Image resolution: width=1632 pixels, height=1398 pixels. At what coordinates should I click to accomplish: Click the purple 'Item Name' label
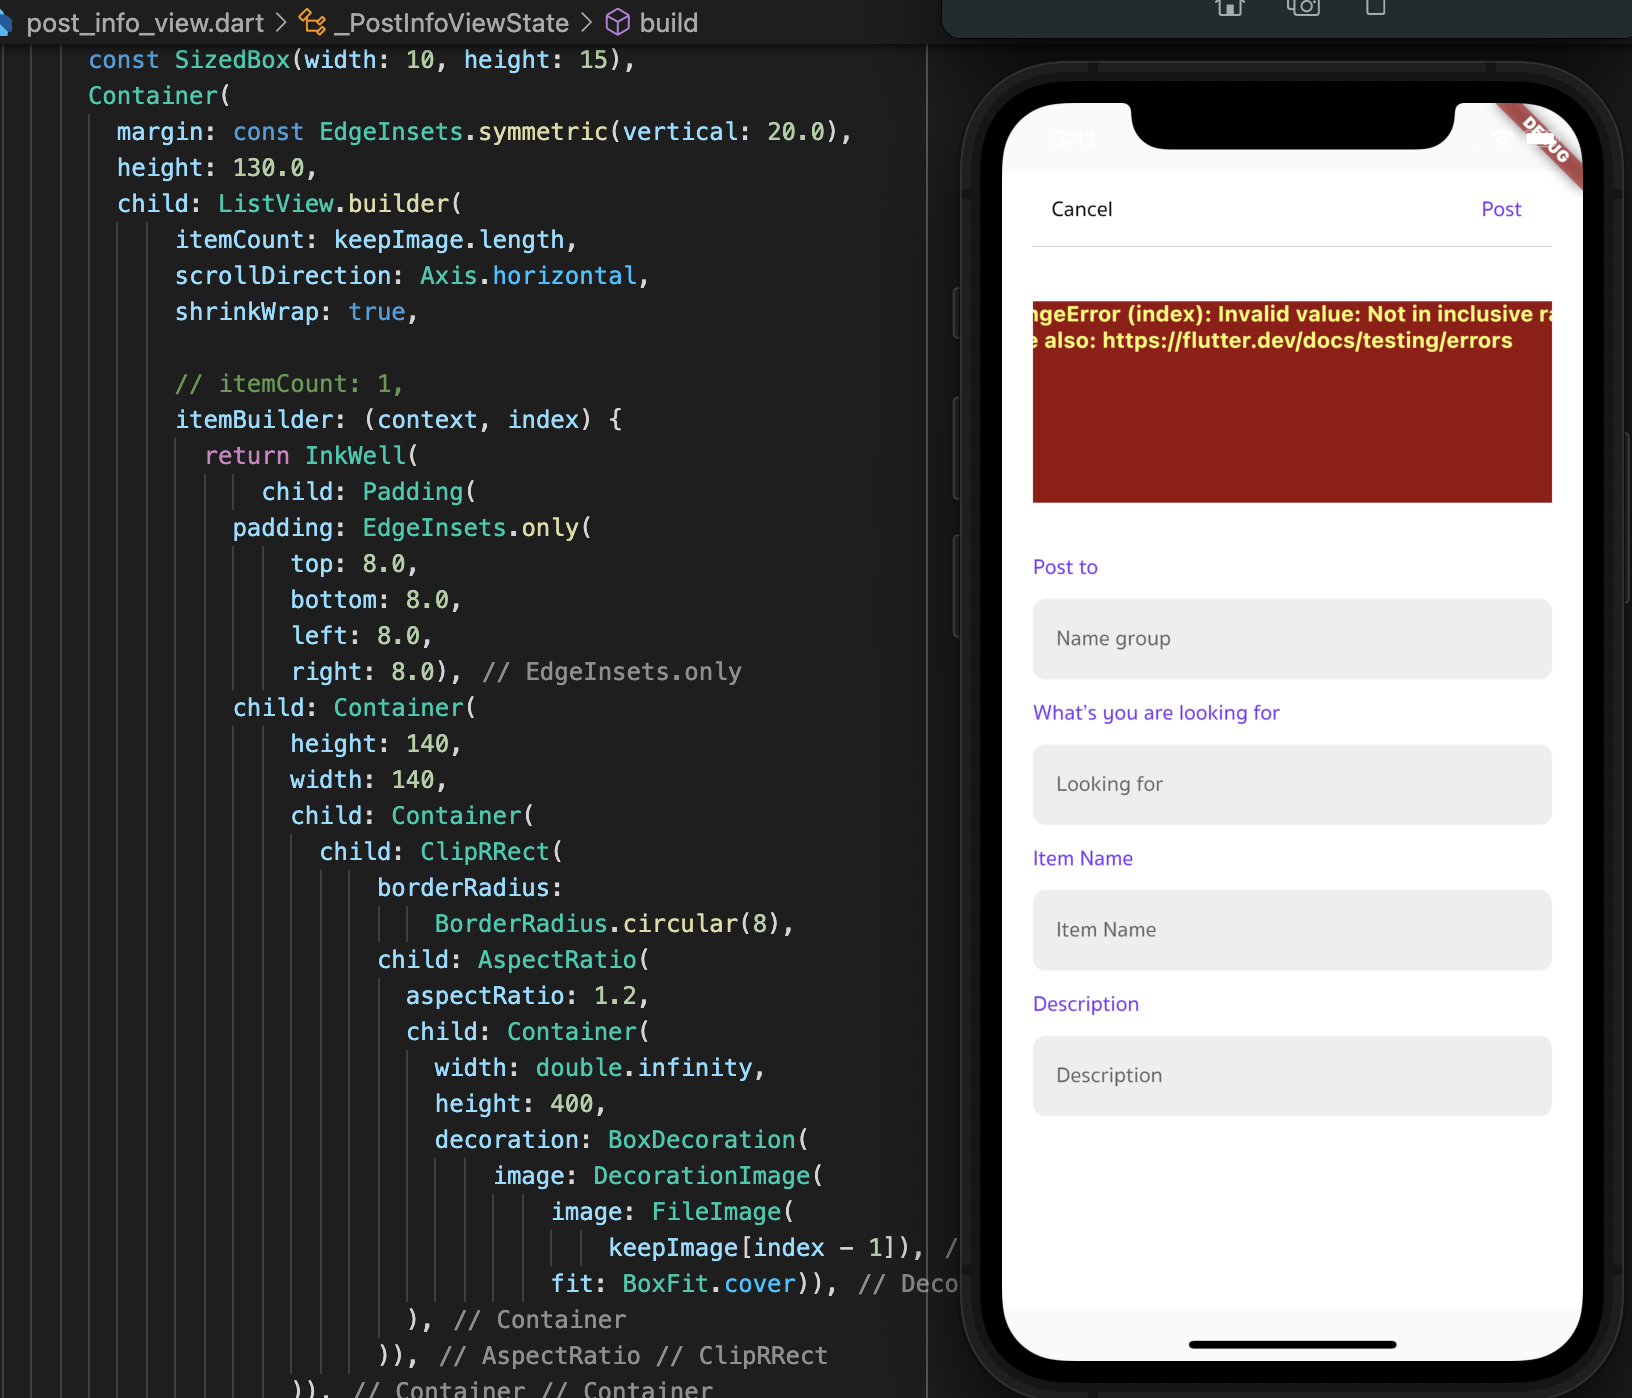[1083, 858]
